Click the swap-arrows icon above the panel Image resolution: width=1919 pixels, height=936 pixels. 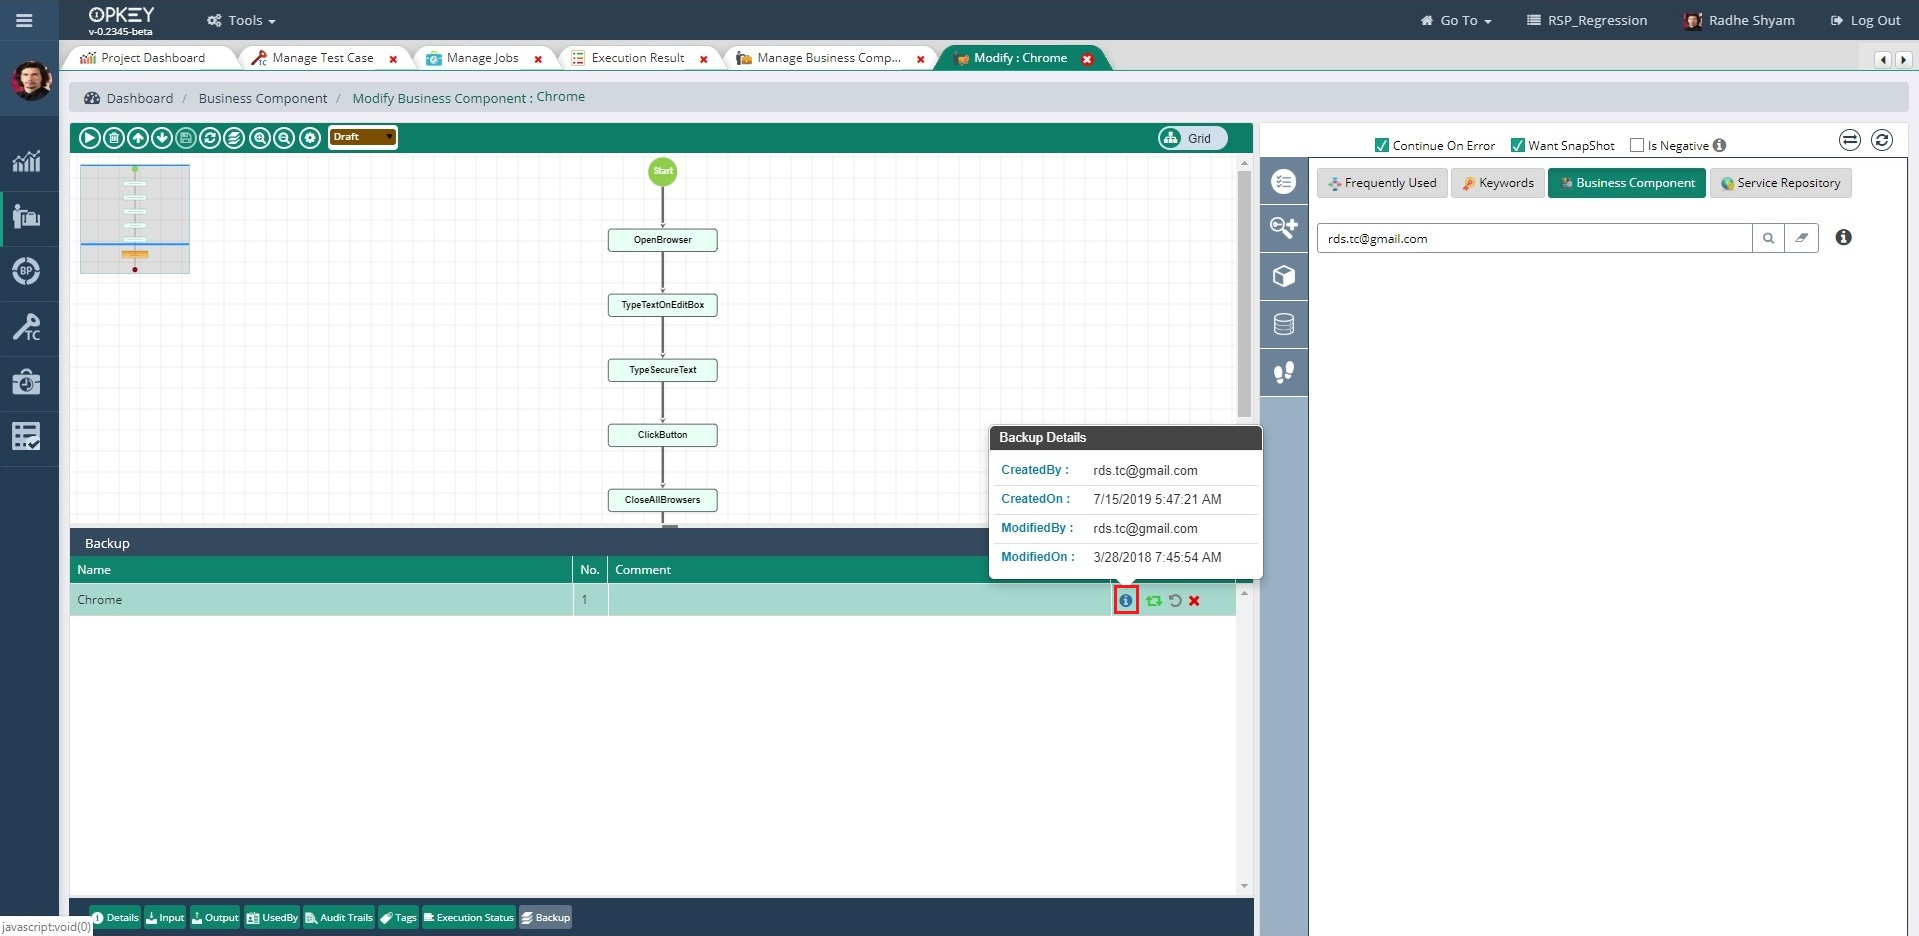(x=1850, y=140)
